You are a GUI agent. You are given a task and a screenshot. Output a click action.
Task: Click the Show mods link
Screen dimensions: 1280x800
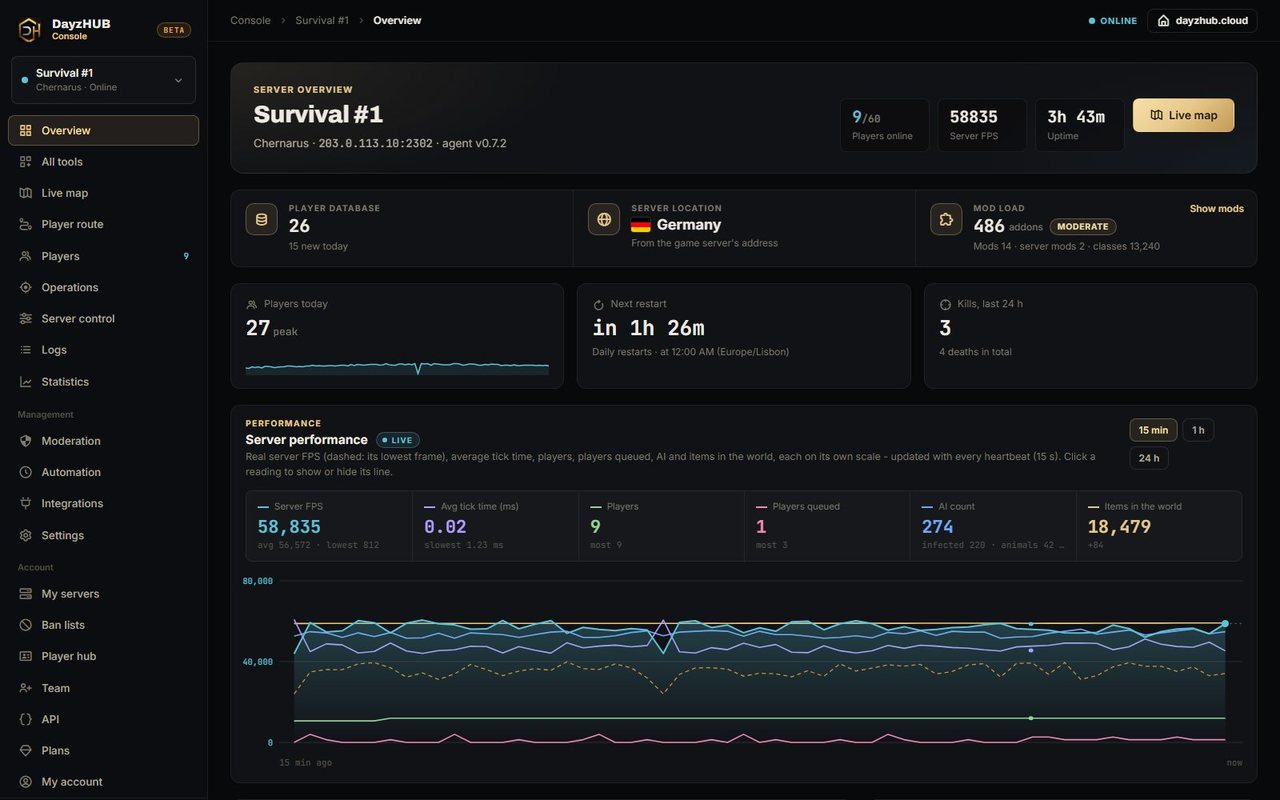[x=1216, y=209]
